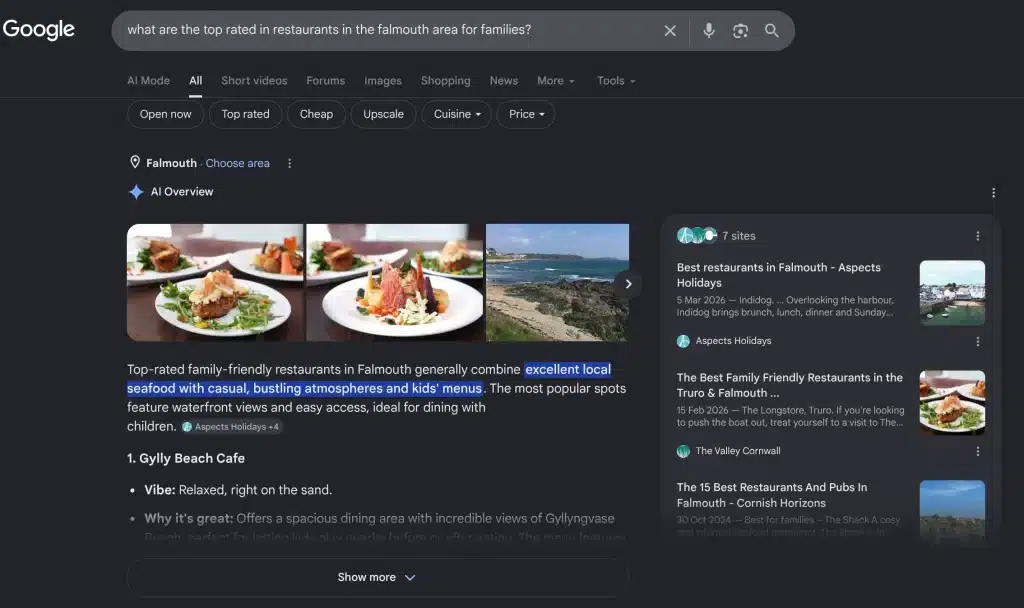Advance the image carousel with the arrow
This screenshot has height=608, width=1024.
(x=628, y=284)
